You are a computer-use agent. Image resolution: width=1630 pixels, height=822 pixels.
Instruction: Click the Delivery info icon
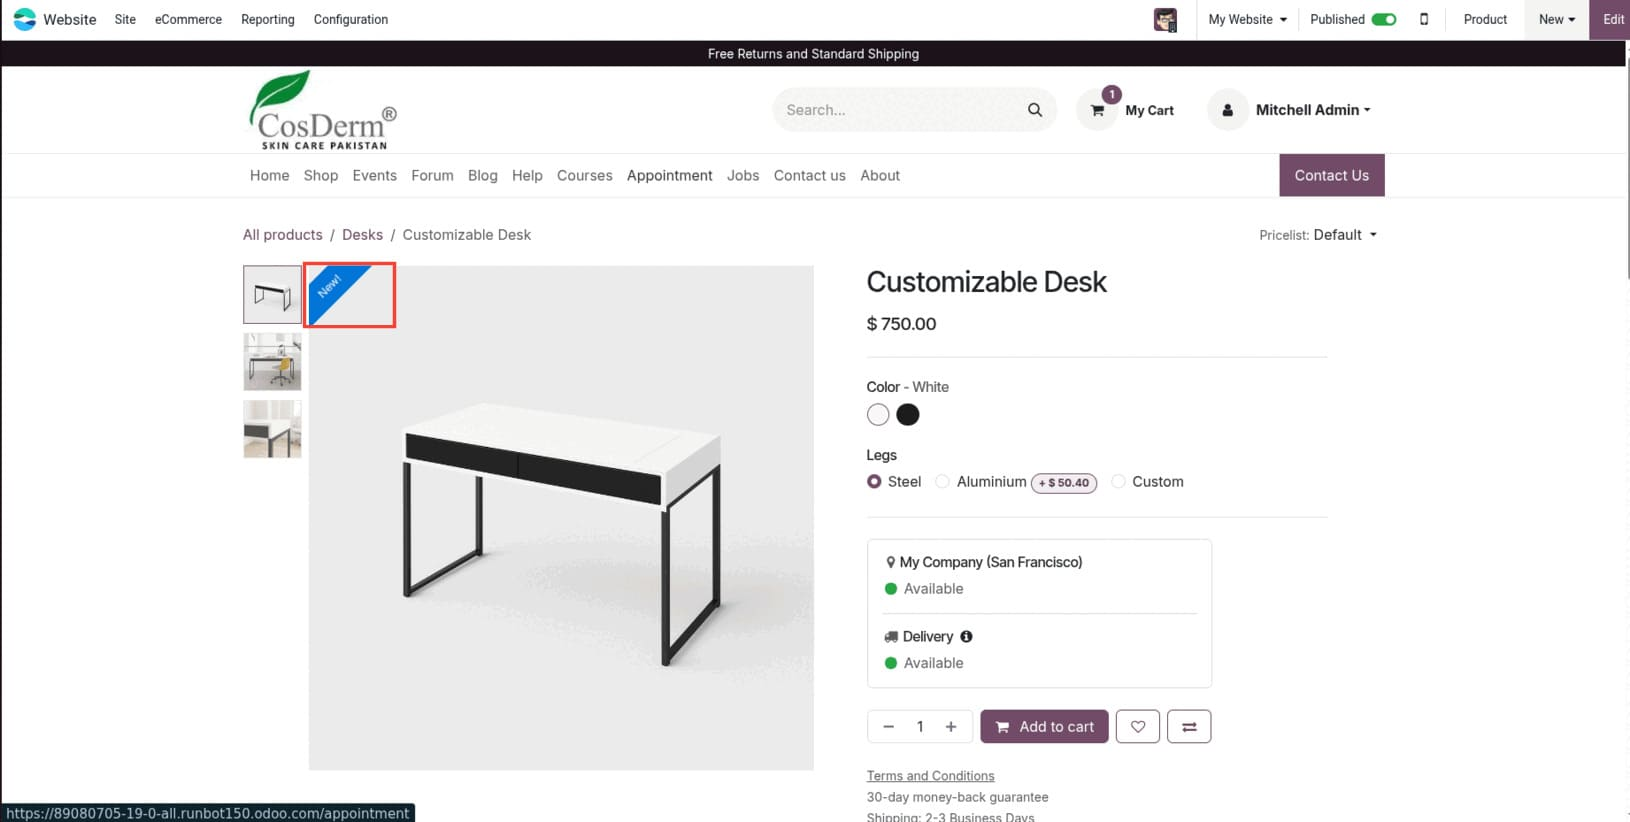(966, 637)
